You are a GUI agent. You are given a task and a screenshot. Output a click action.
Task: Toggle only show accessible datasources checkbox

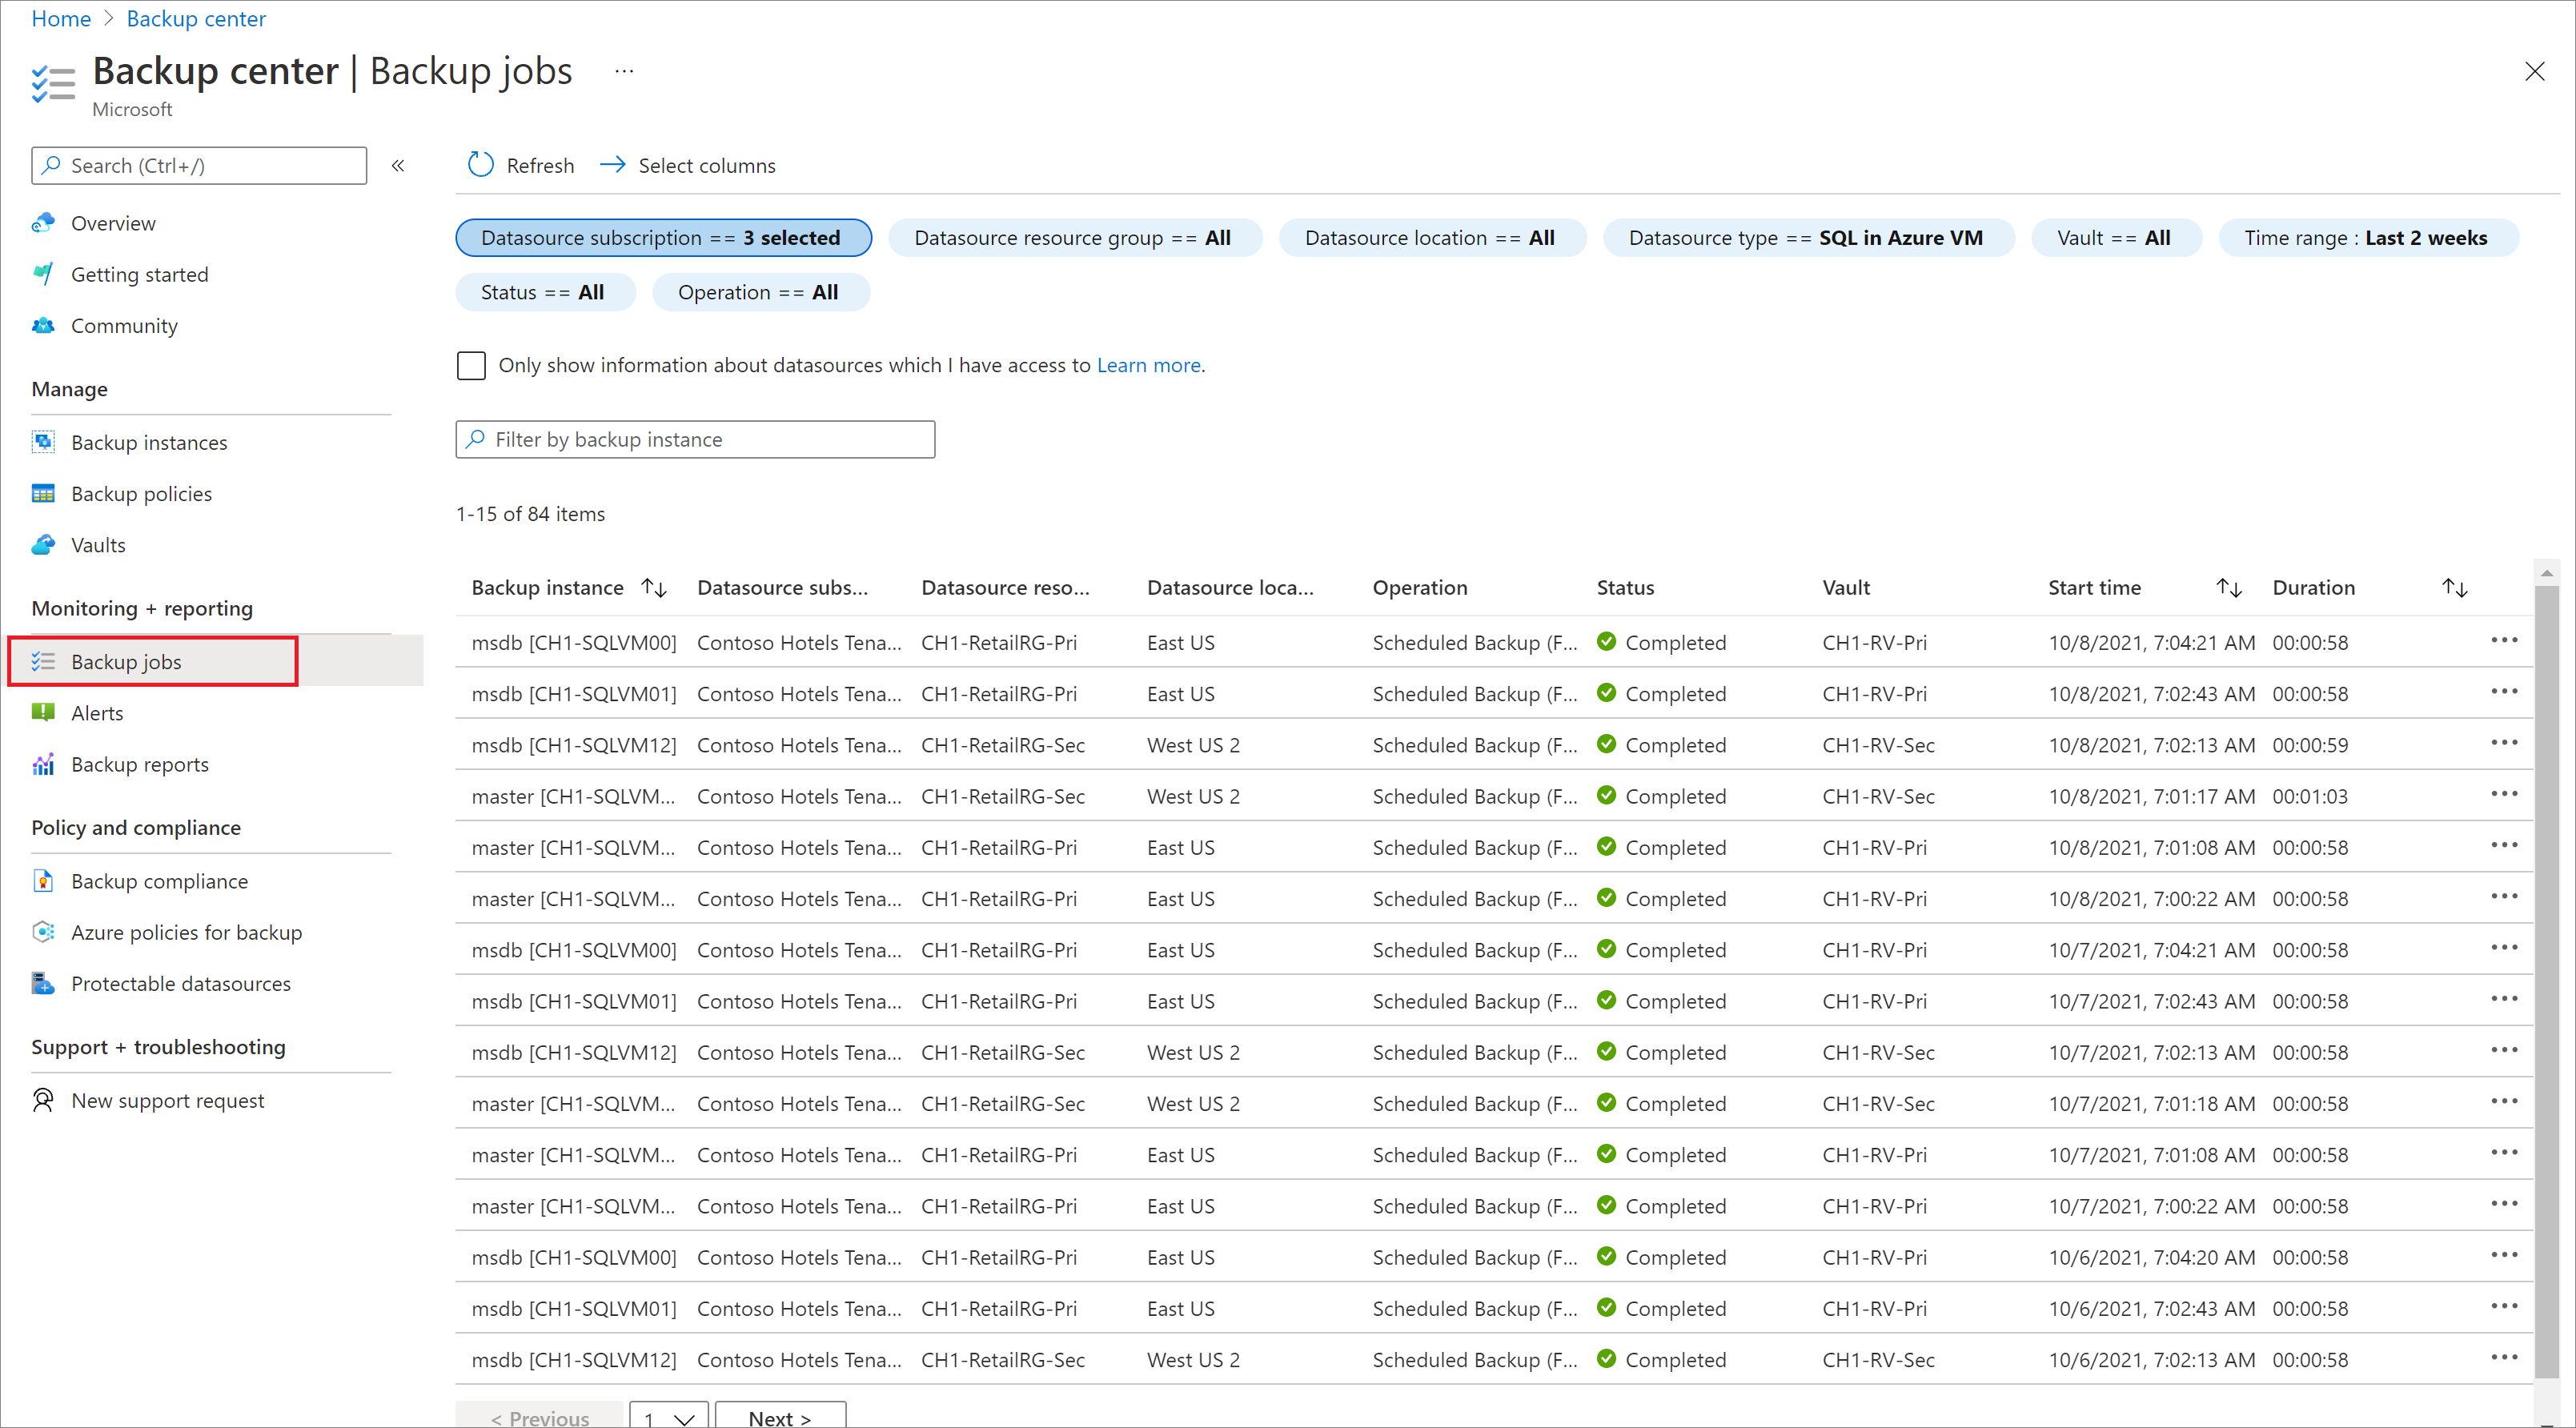click(x=469, y=364)
